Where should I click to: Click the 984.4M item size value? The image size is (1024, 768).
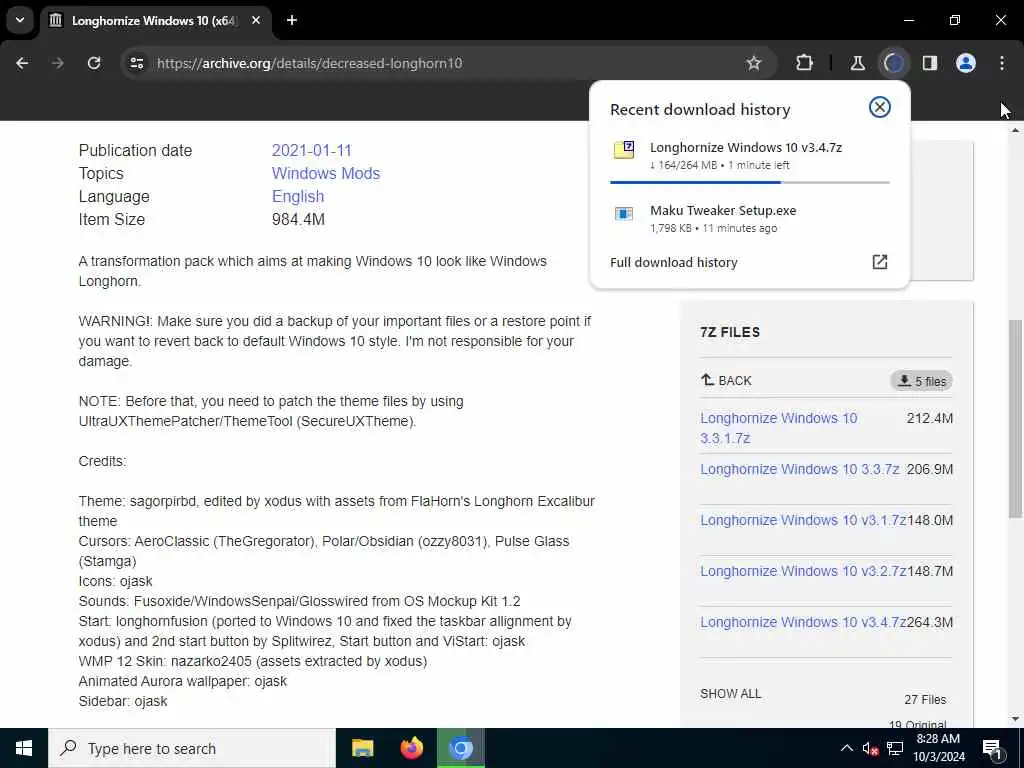tap(298, 219)
